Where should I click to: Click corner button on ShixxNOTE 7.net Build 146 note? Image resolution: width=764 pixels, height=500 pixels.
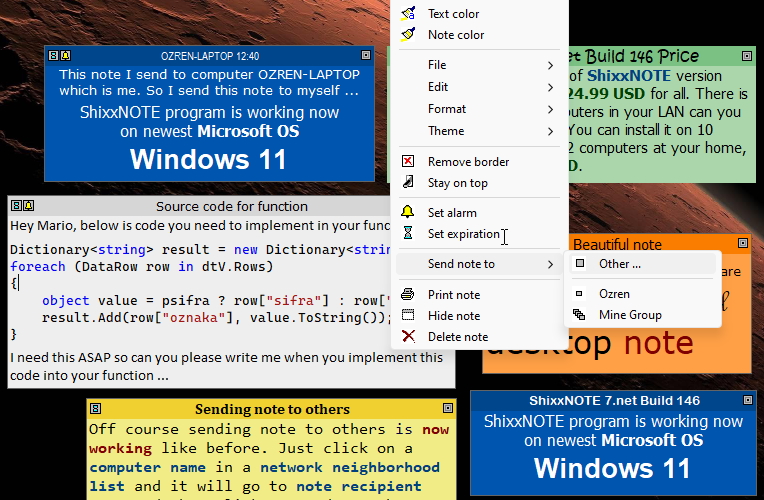click(x=748, y=400)
